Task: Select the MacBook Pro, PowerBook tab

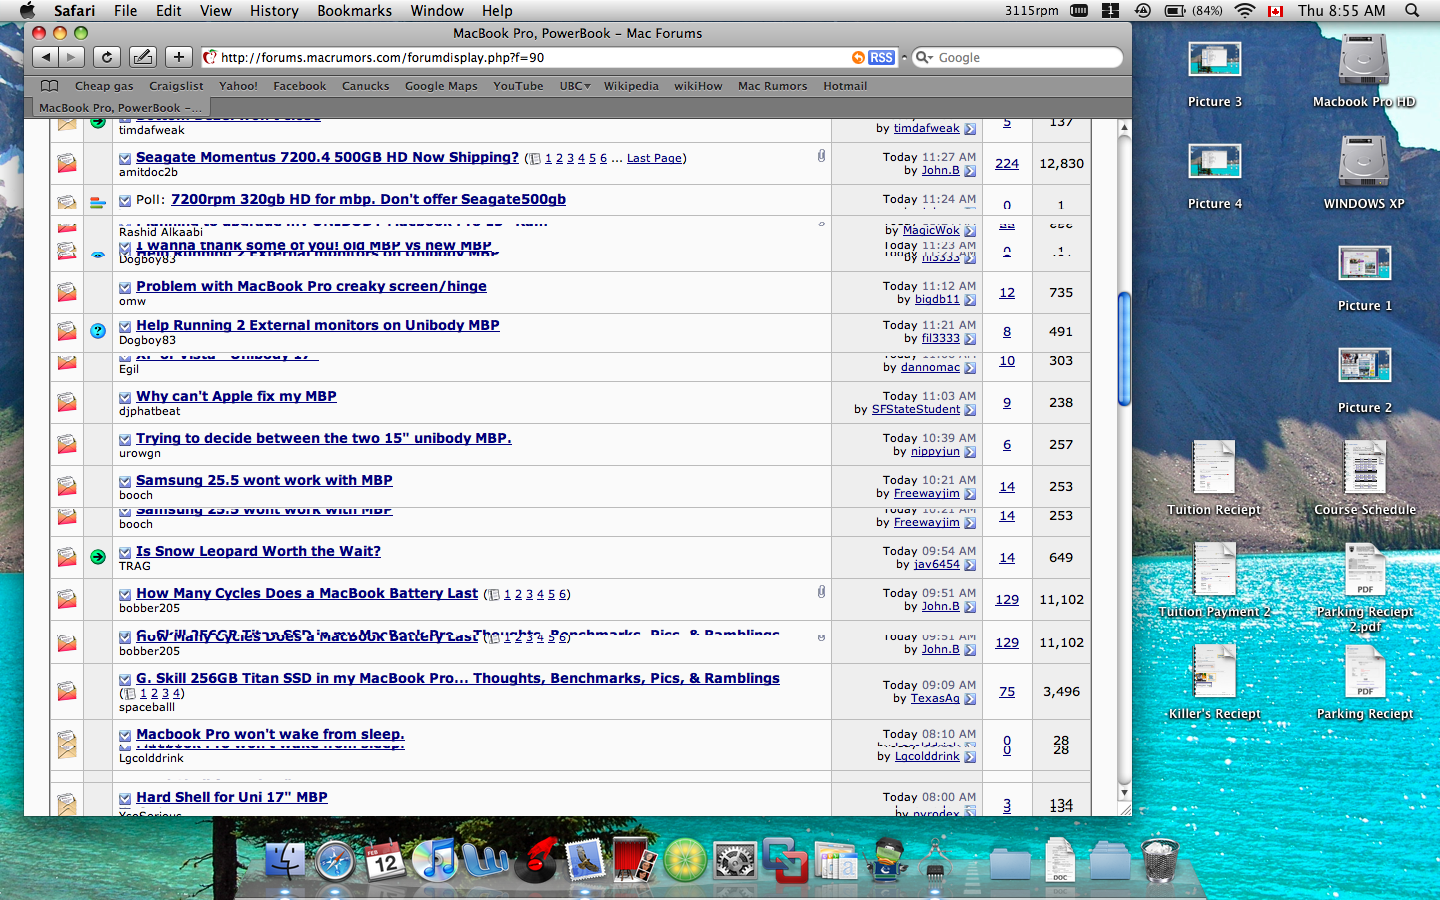Action: tap(120, 107)
